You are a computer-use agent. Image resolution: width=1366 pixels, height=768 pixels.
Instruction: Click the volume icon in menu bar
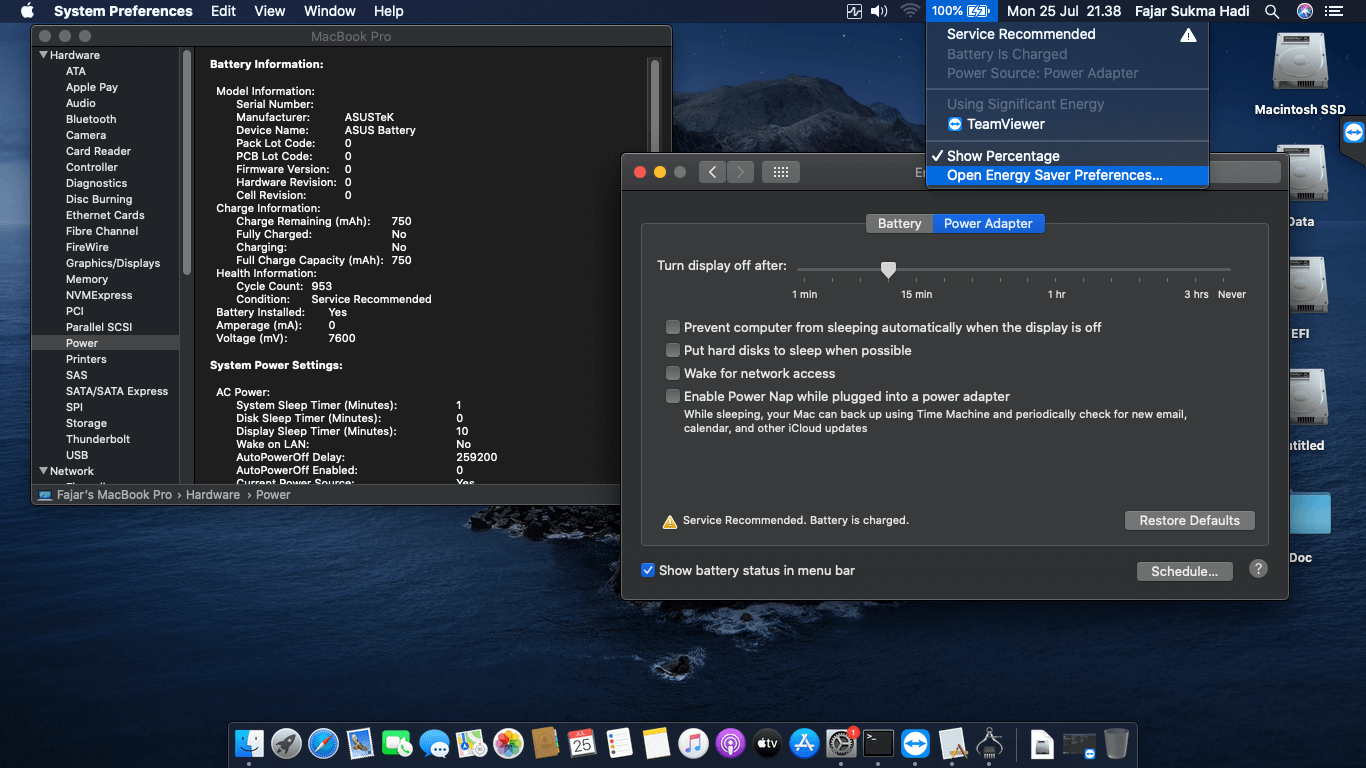(x=879, y=11)
